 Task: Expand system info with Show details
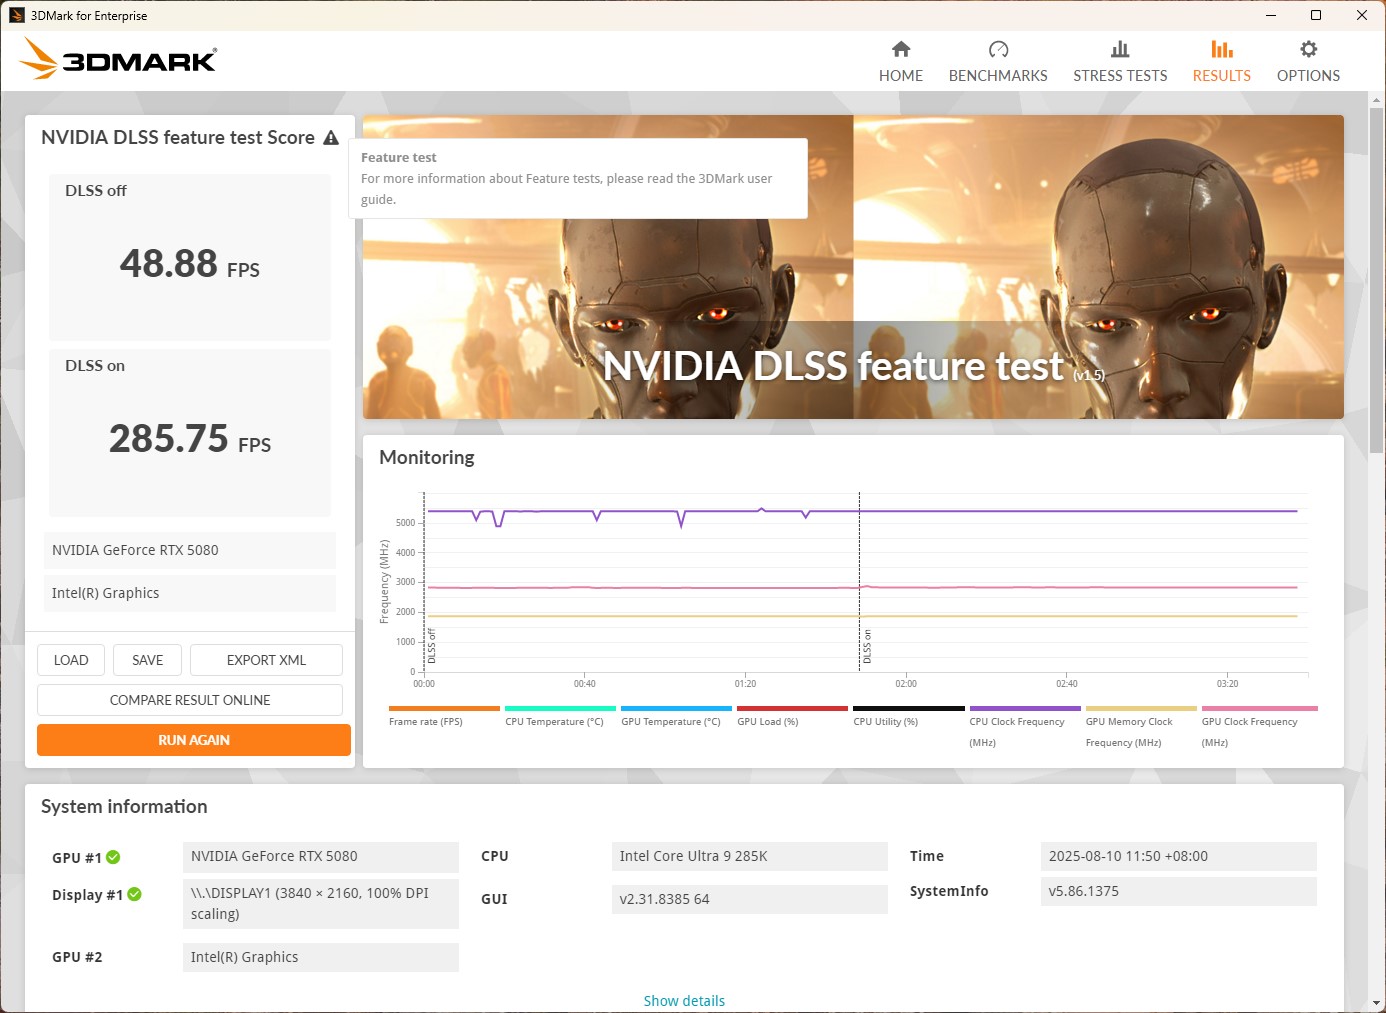pos(684,1000)
